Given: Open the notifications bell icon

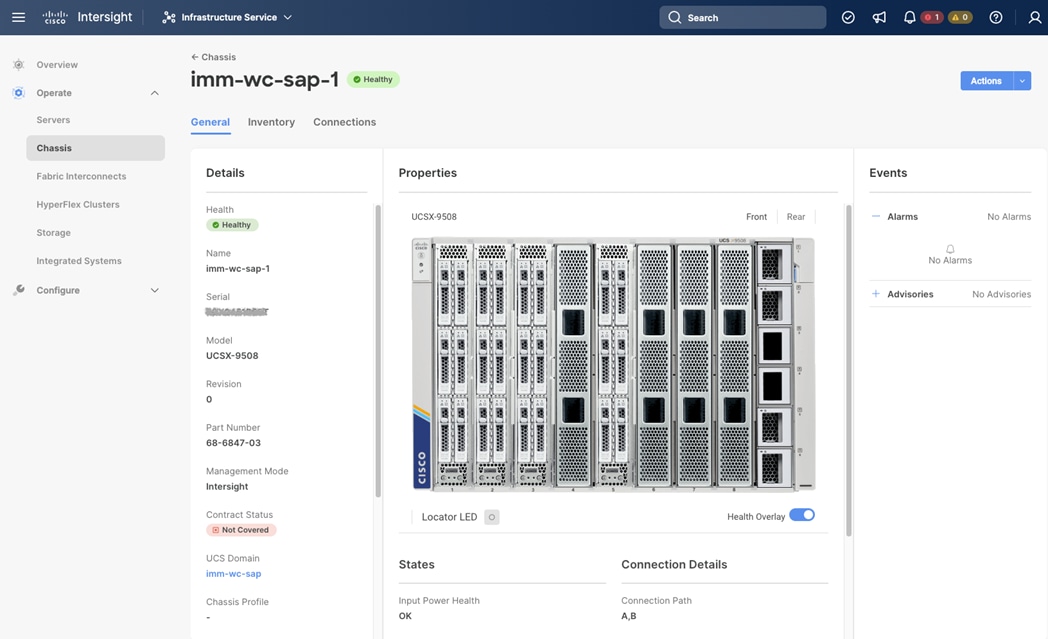Looking at the screenshot, I should click(x=909, y=17).
